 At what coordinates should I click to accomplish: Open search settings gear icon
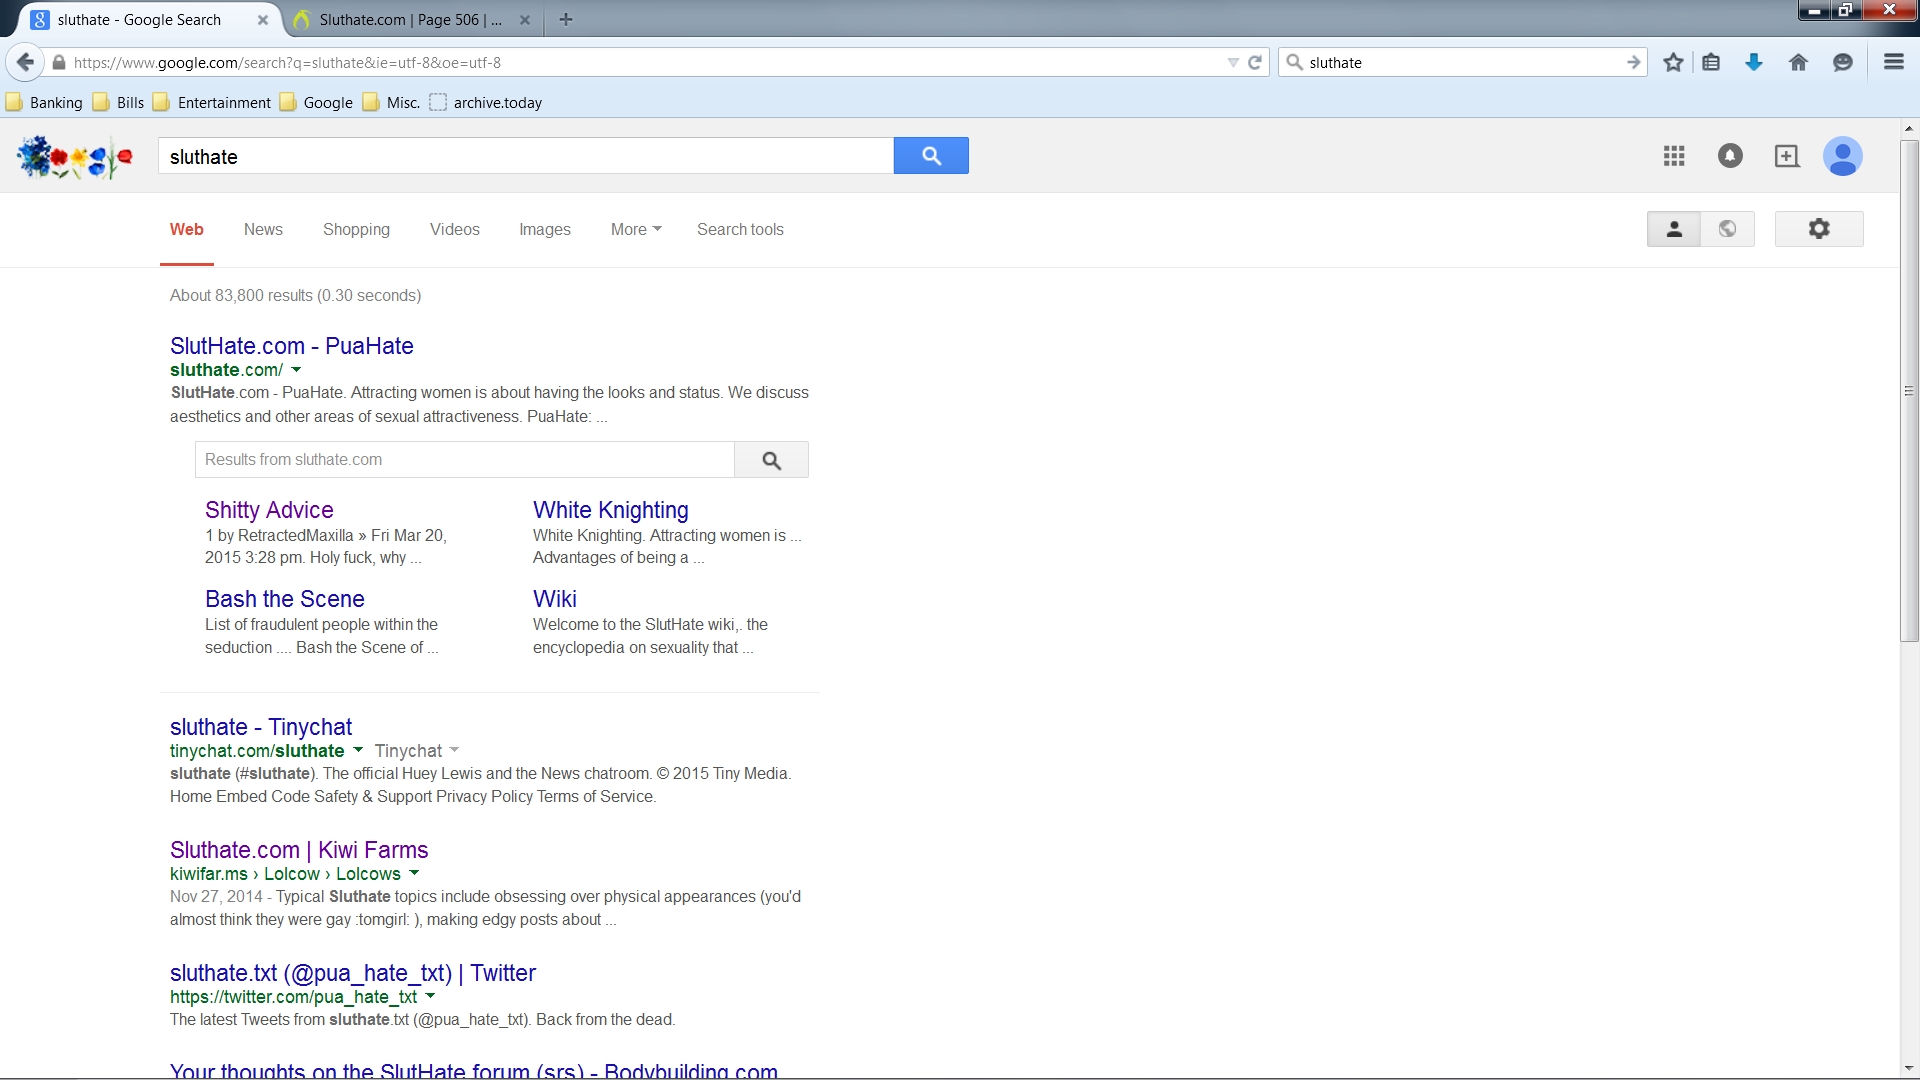point(1819,229)
